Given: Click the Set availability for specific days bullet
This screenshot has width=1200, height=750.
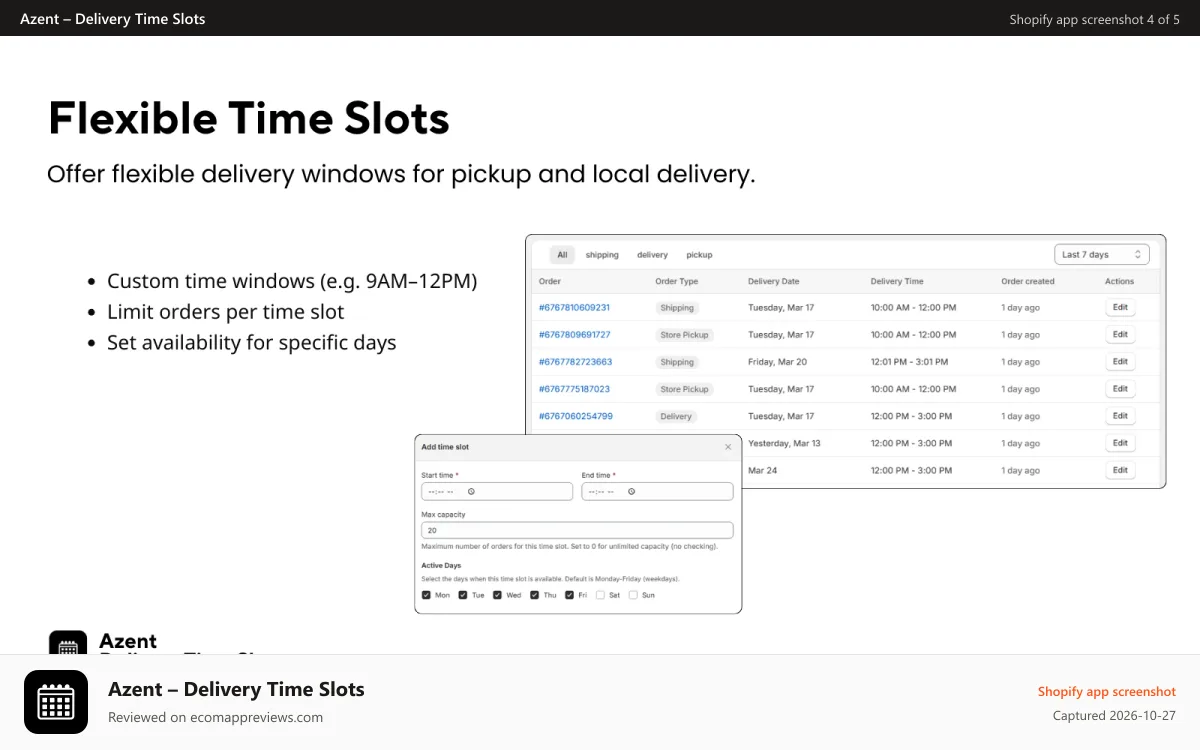Looking at the screenshot, I should 252,343.
